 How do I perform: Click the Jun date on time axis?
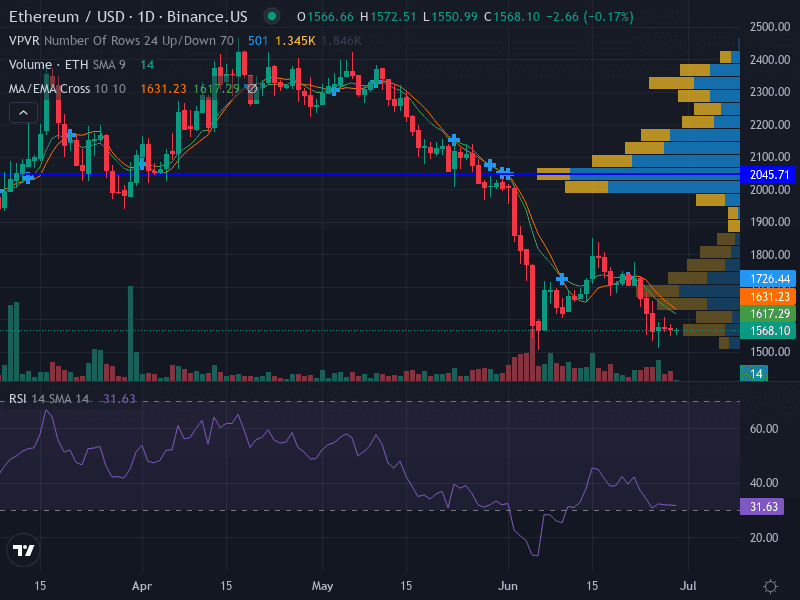pyautogui.click(x=508, y=586)
